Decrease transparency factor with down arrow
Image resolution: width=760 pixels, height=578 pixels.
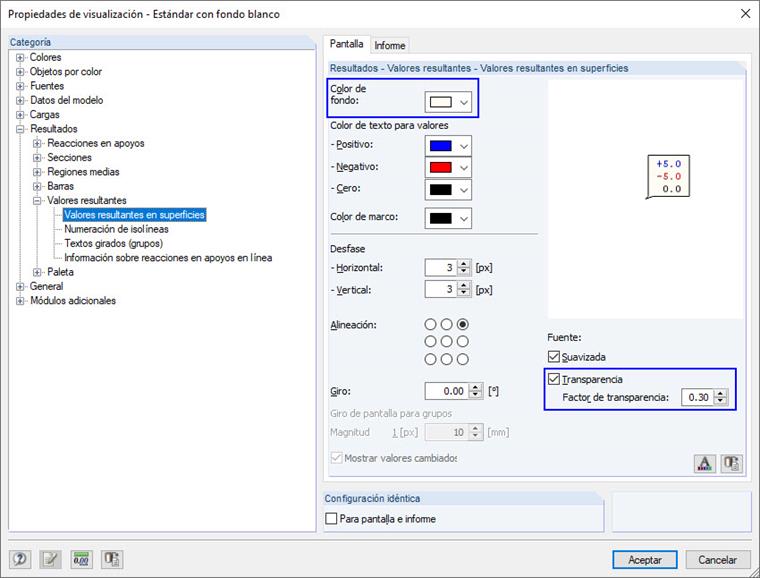[721, 401]
